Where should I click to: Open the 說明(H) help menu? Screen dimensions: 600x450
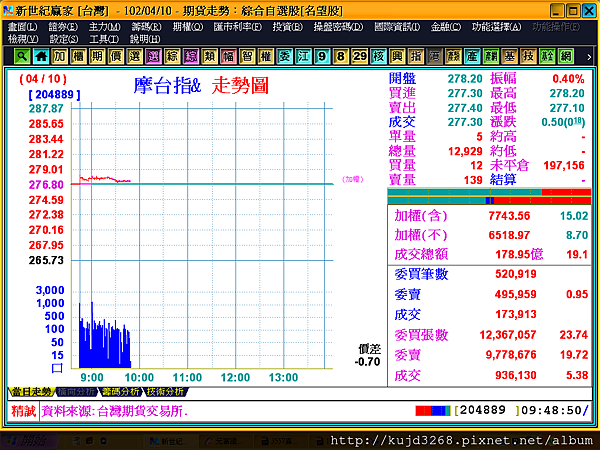click(145, 39)
